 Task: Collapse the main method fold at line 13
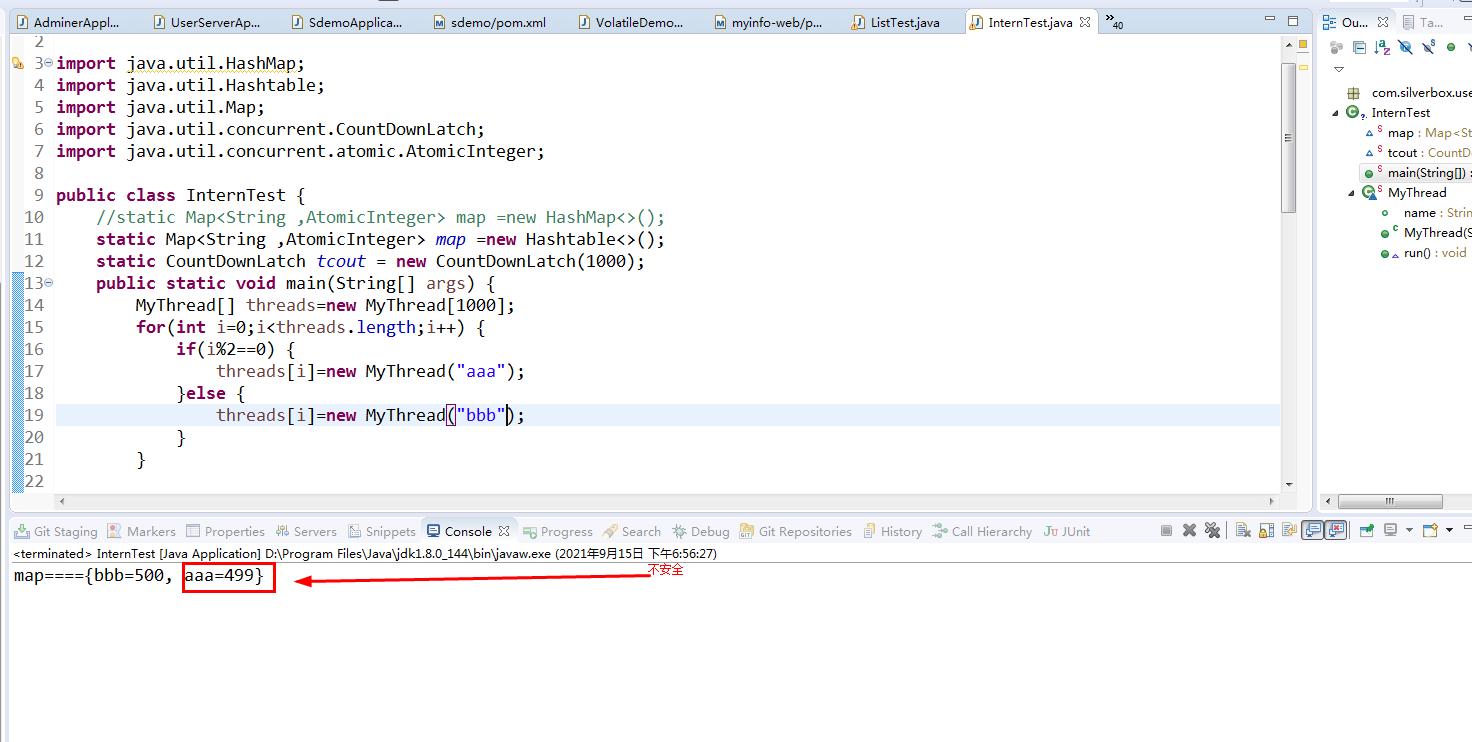tap(49, 283)
